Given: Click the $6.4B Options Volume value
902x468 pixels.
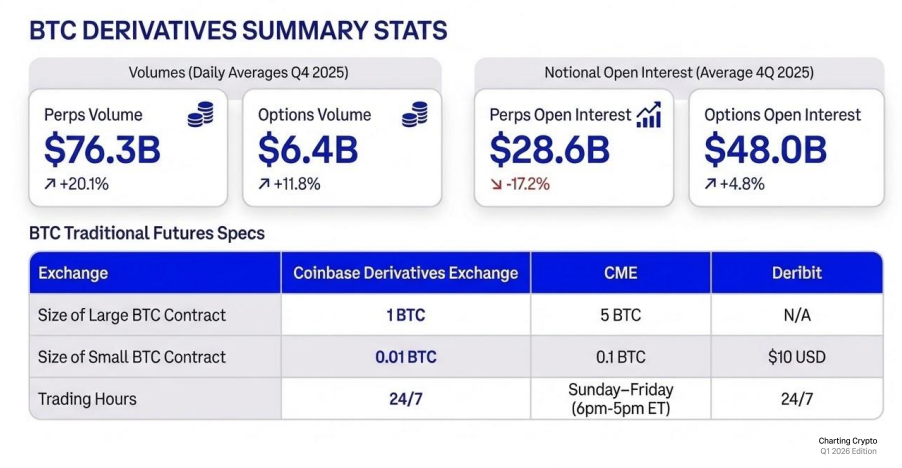Looking at the screenshot, I should [x=308, y=150].
